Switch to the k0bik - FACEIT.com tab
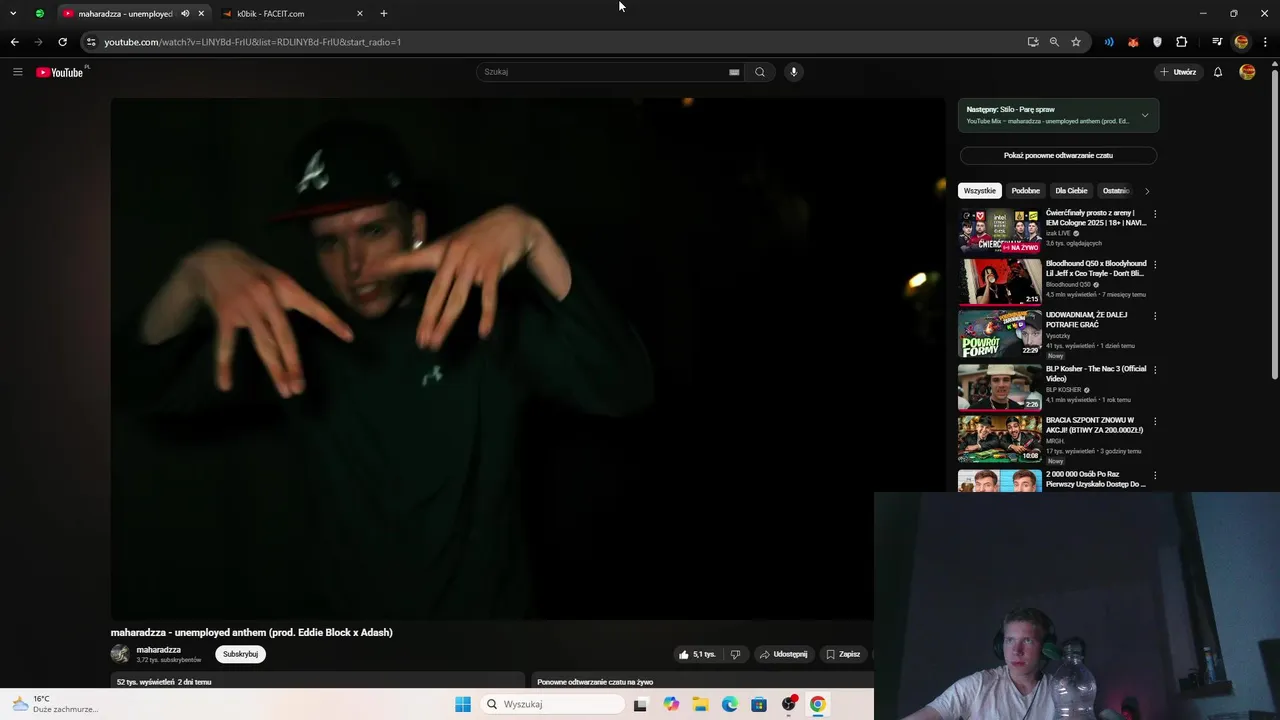The image size is (1280, 720). [x=292, y=14]
